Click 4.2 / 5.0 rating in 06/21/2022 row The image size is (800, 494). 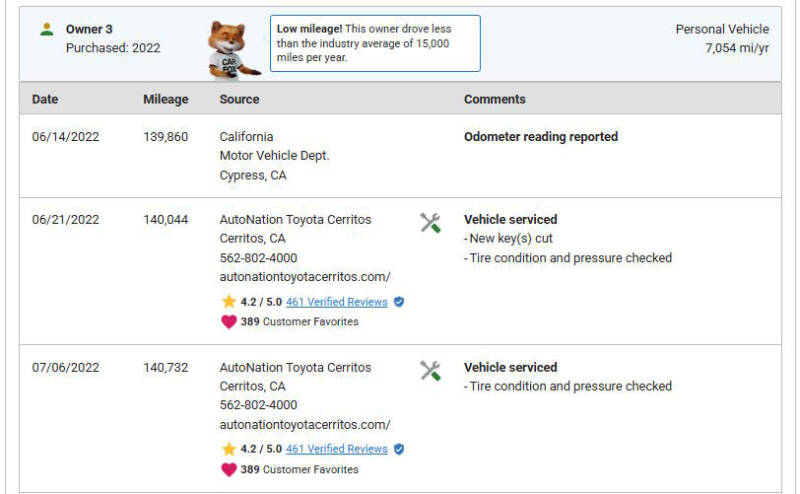pyautogui.click(x=261, y=302)
